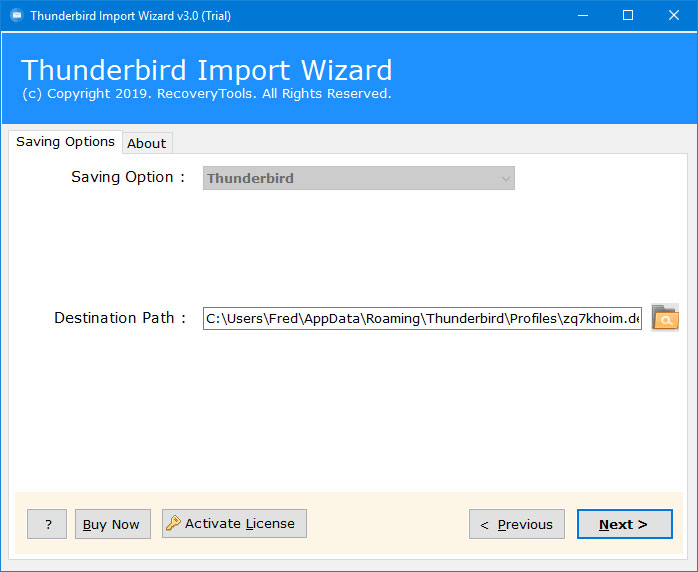
Task: Focus the Destination Path text field
Action: pyautogui.click(x=422, y=318)
